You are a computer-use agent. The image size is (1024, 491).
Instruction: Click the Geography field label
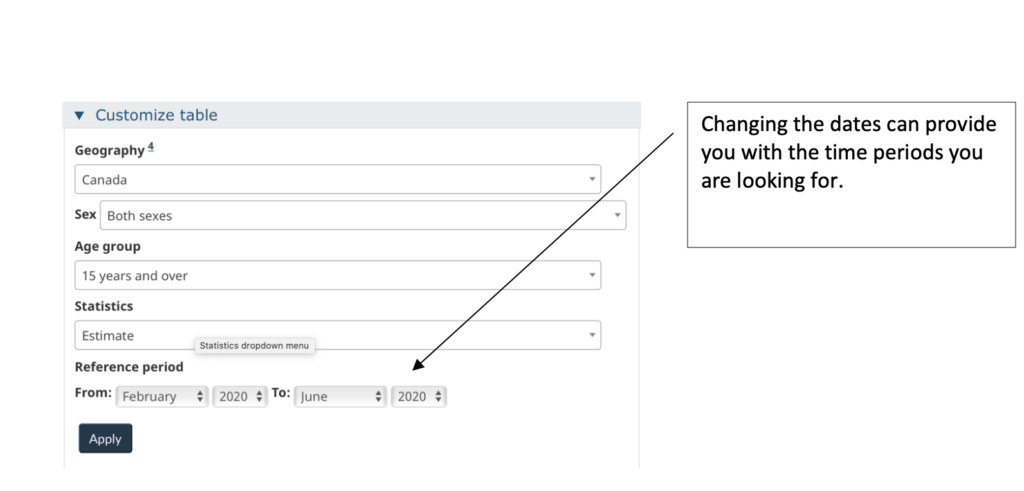point(108,150)
